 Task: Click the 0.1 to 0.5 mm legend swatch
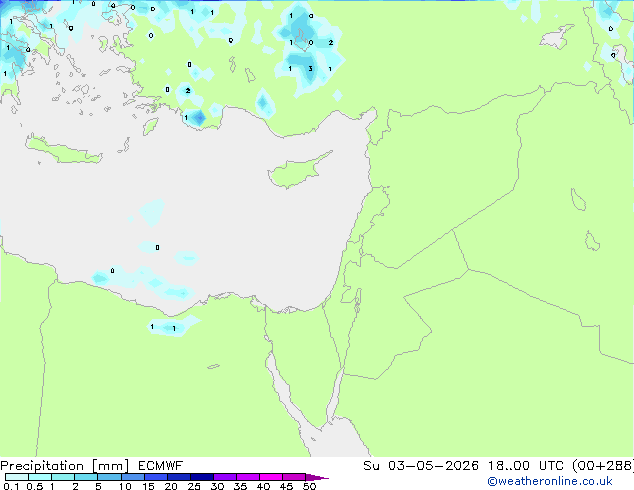[x=17, y=477]
